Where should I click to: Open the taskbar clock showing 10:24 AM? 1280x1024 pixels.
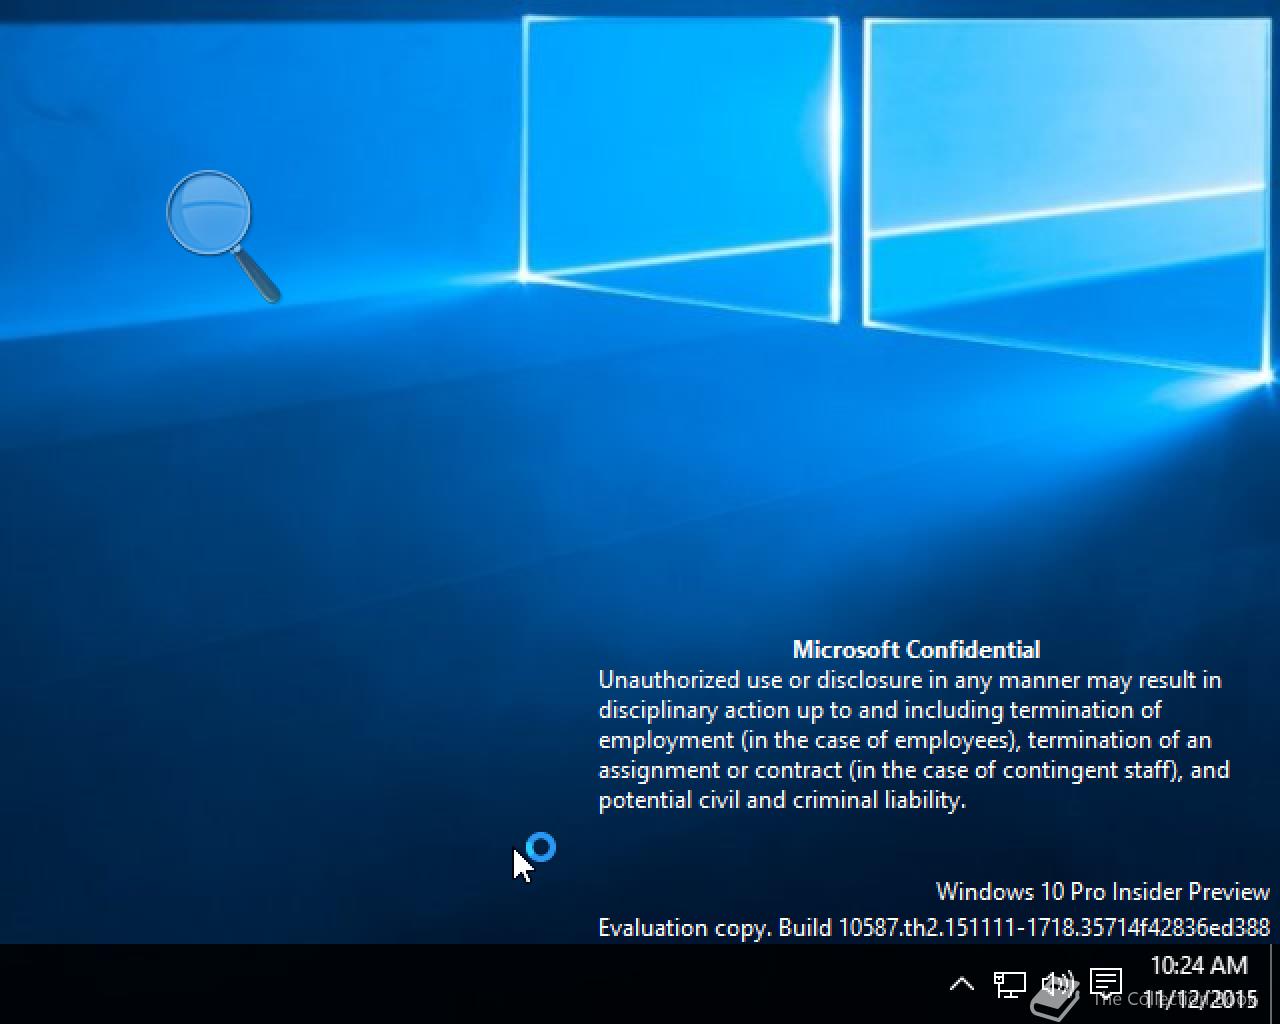click(x=1199, y=982)
